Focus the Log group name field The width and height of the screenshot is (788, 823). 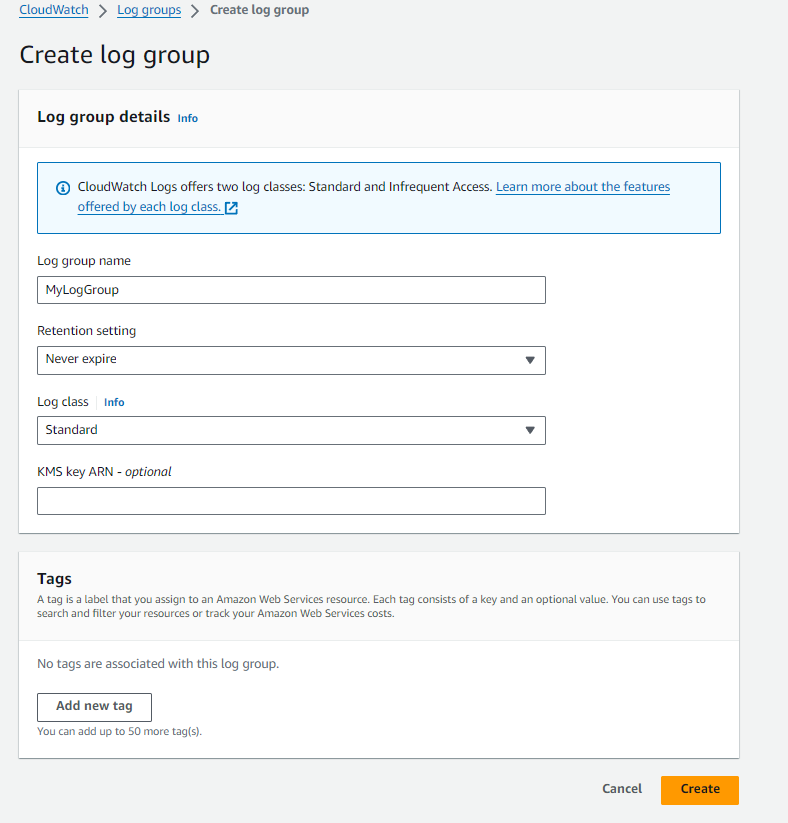291,290
